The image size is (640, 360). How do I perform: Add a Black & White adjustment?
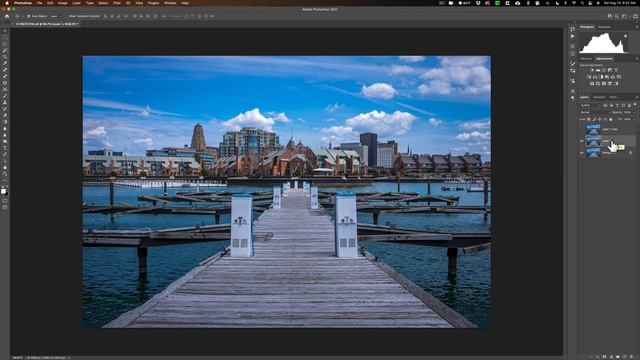[601, 77]
